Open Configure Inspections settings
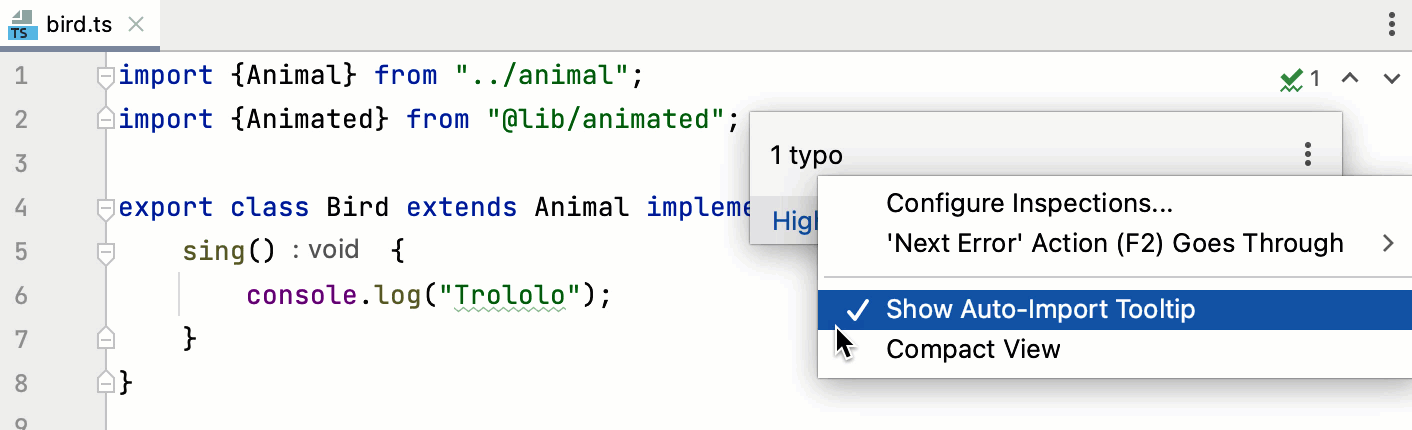The height and width of the screenshot is (430, 1412). coord(1029,203)
